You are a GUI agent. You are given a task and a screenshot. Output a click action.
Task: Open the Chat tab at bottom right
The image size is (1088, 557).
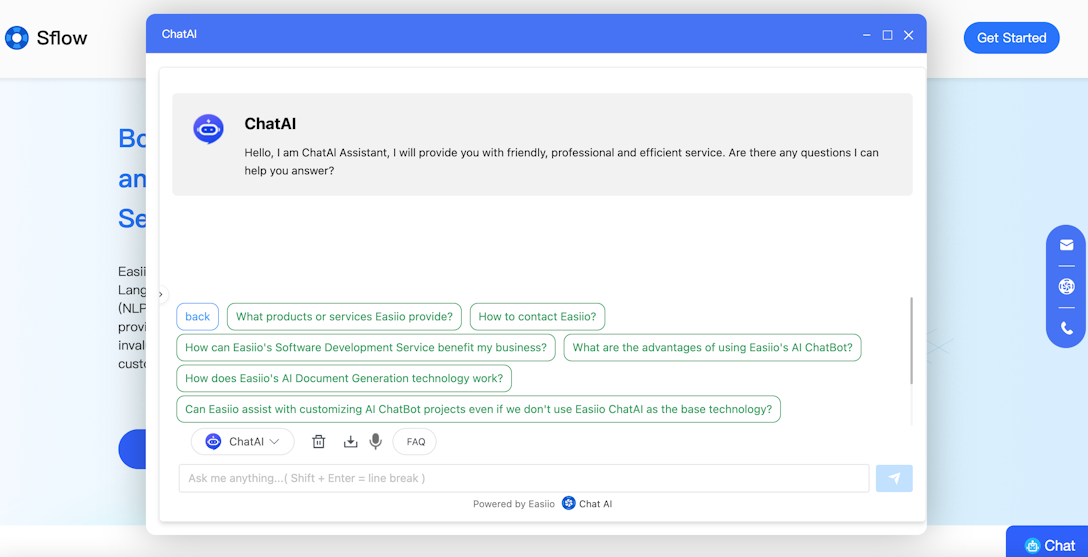[x=1049, y=545]
